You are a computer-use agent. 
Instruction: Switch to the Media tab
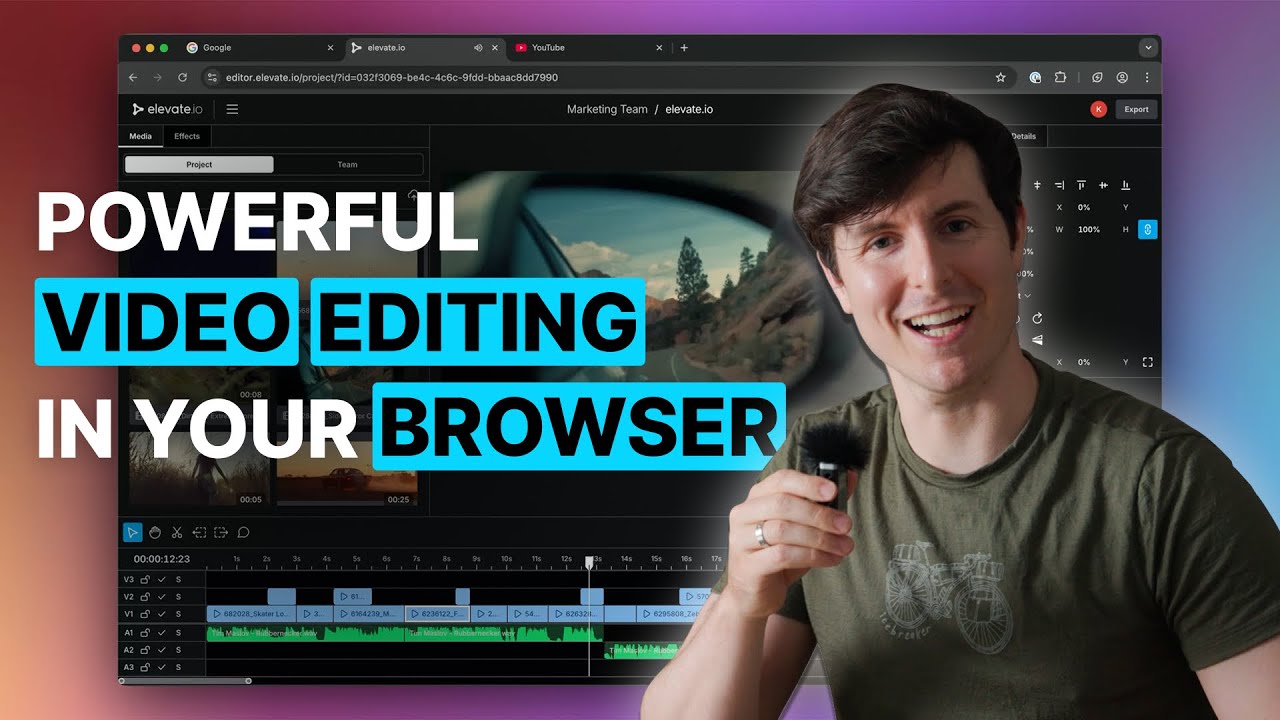pos(141,136)
